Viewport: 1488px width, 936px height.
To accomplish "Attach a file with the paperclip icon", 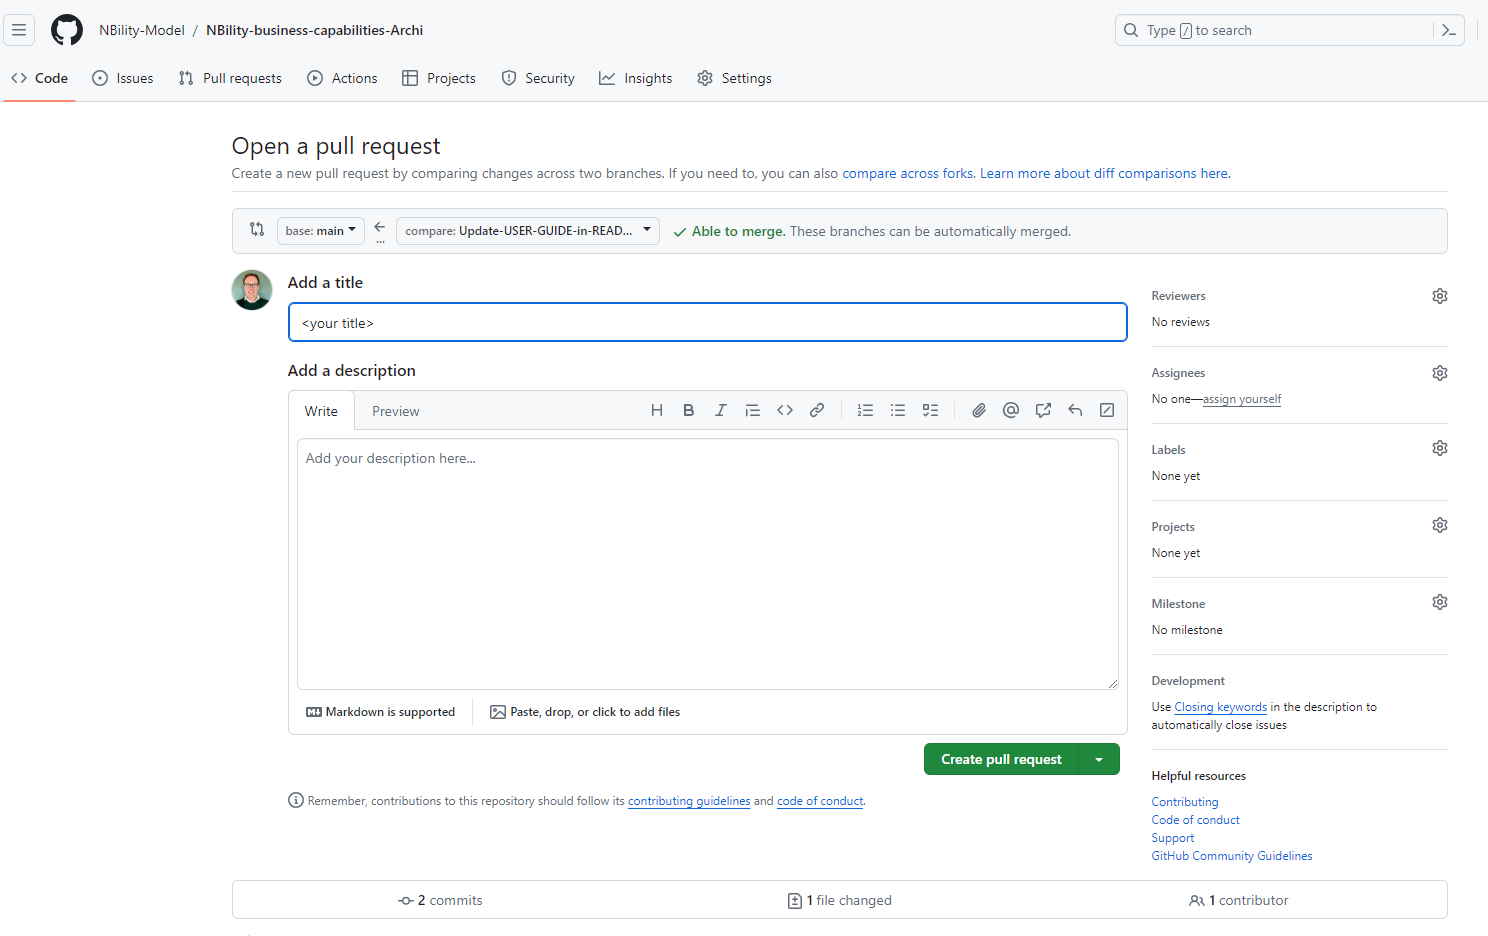I will point(978,410).
